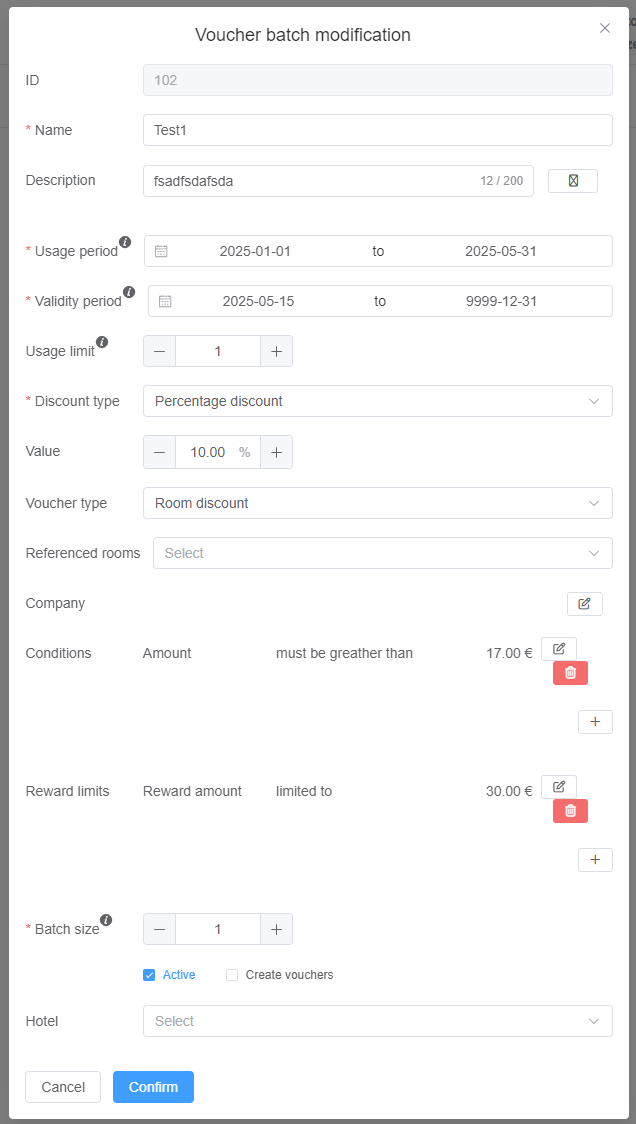
Task: Edit the Reward amount limit
Action: point(559,787)
